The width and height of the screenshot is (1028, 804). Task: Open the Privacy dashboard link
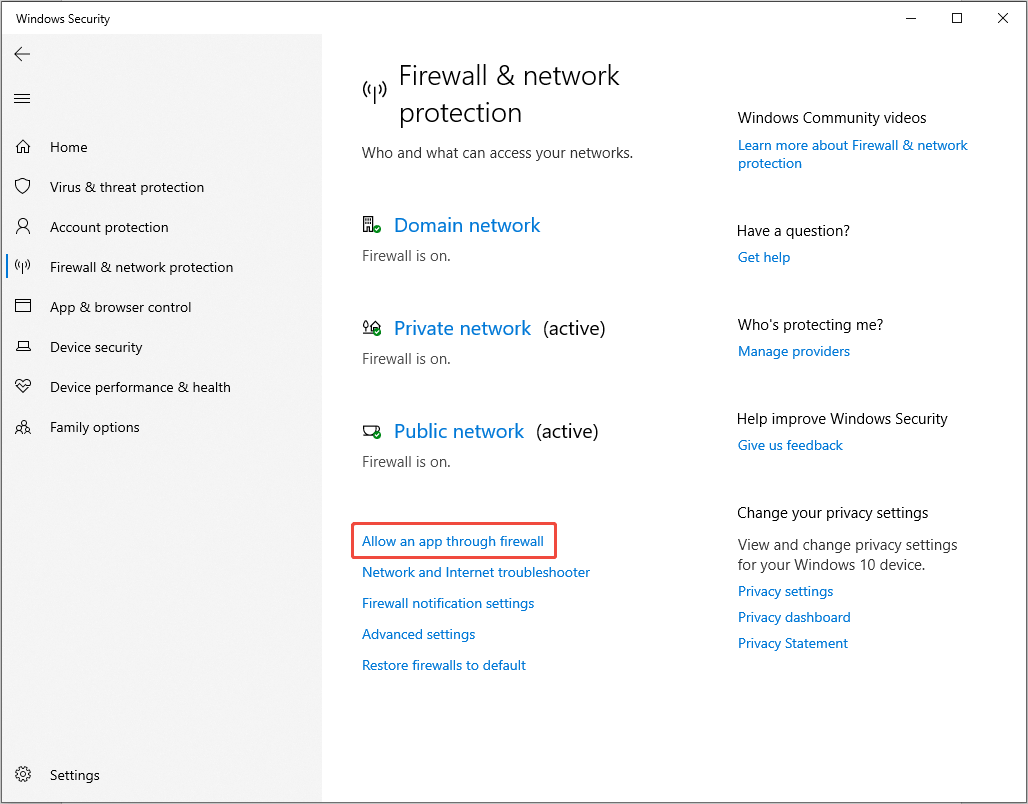794,617
